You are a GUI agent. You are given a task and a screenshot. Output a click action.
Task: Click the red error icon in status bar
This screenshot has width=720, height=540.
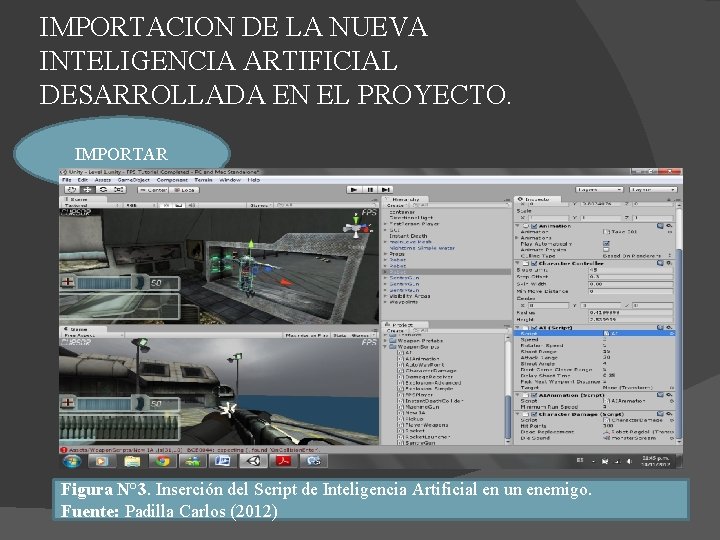64,450
